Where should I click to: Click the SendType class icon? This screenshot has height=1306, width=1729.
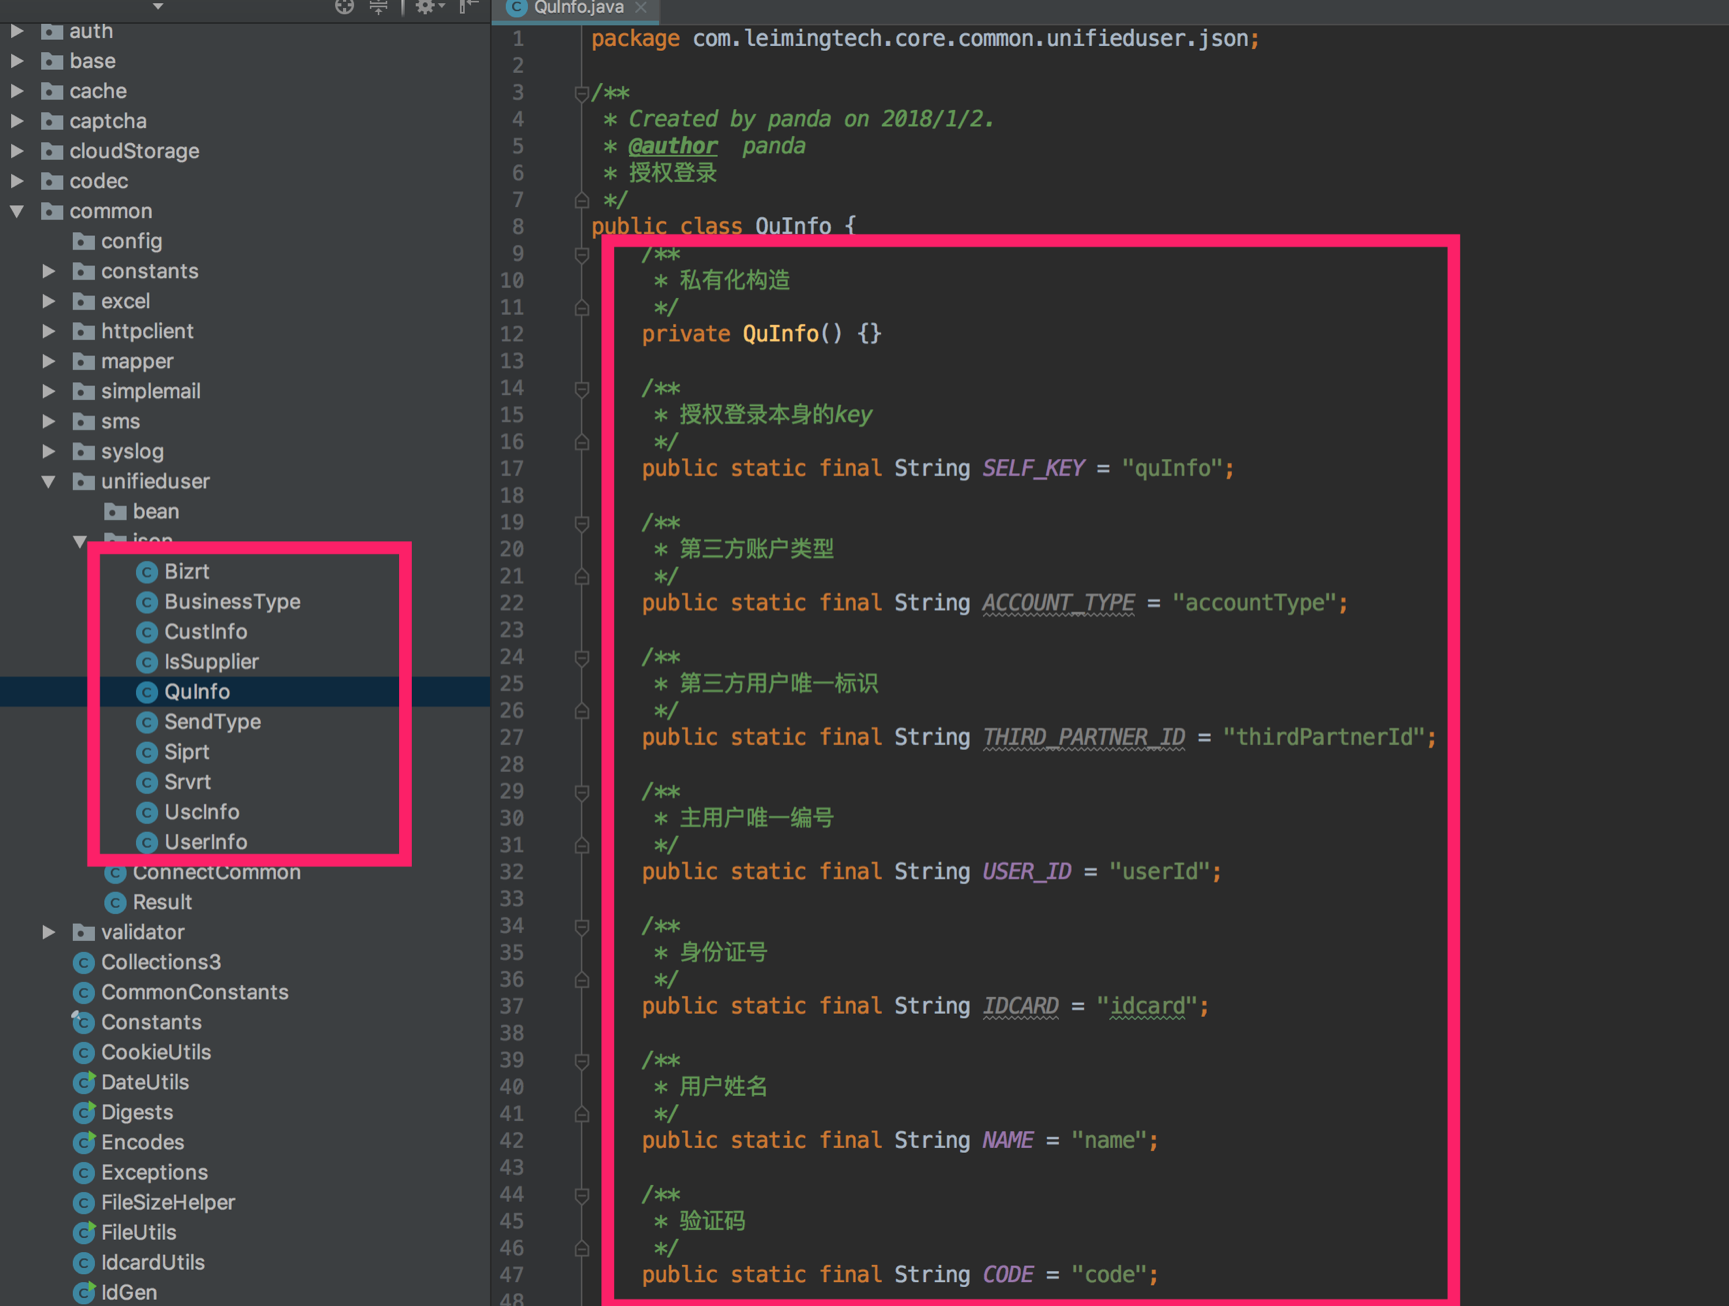[x=147, y=722]
